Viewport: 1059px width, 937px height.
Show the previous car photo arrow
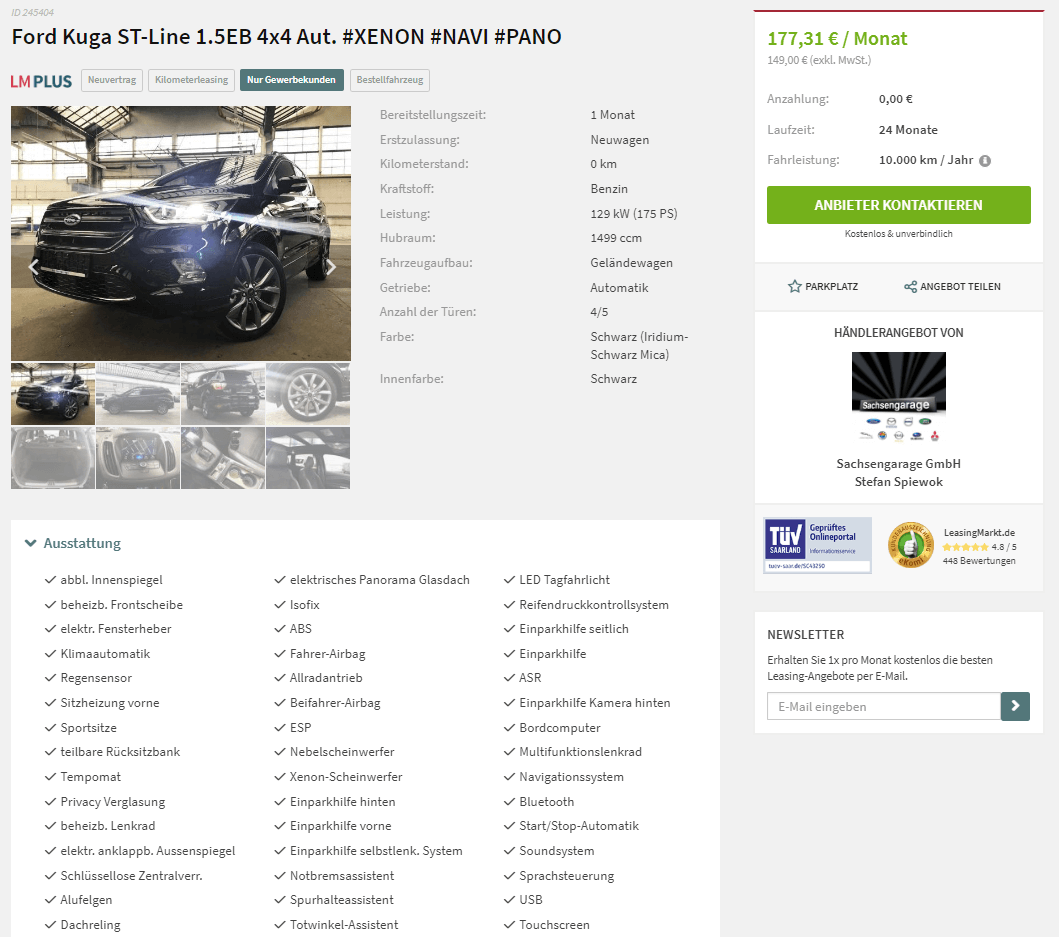pos(32,267)
